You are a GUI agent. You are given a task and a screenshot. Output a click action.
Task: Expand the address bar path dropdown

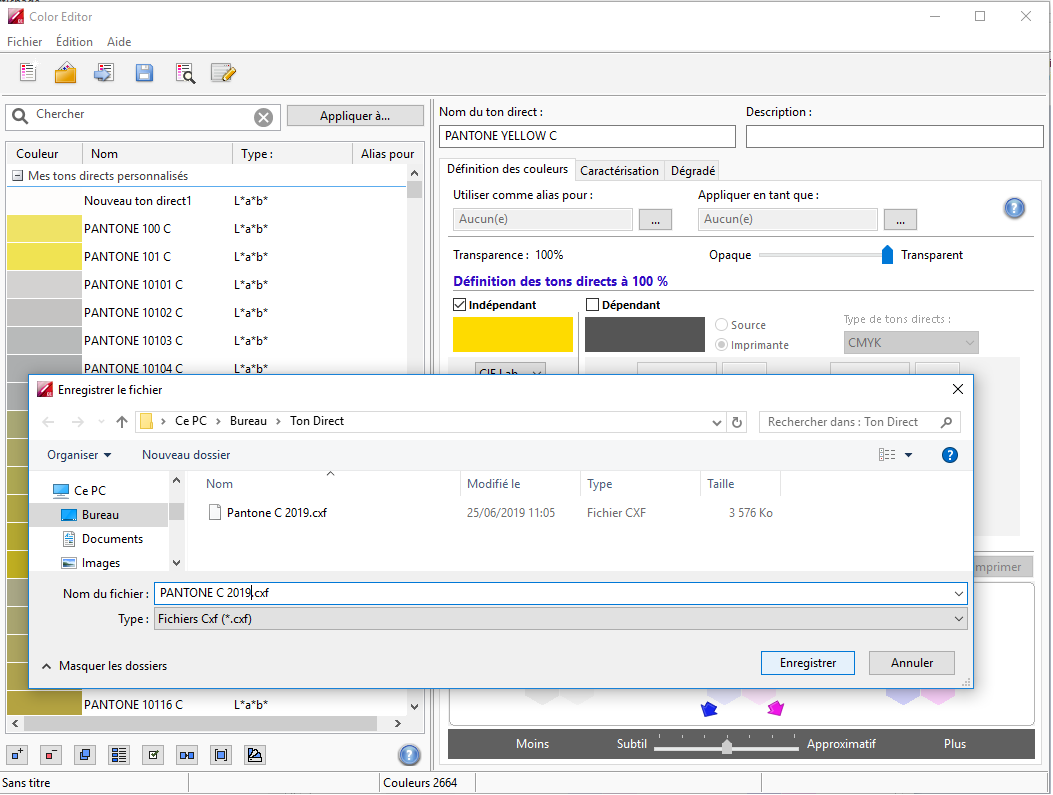(x=717, y=422)
